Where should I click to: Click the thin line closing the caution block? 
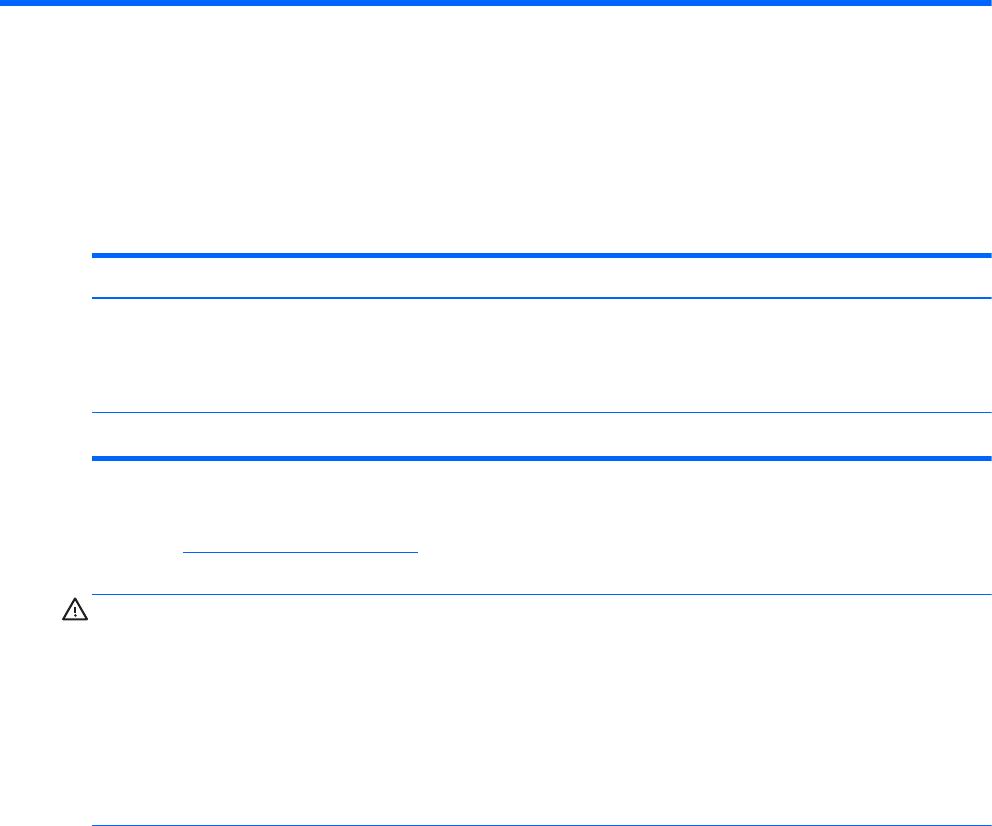point(540,825)
